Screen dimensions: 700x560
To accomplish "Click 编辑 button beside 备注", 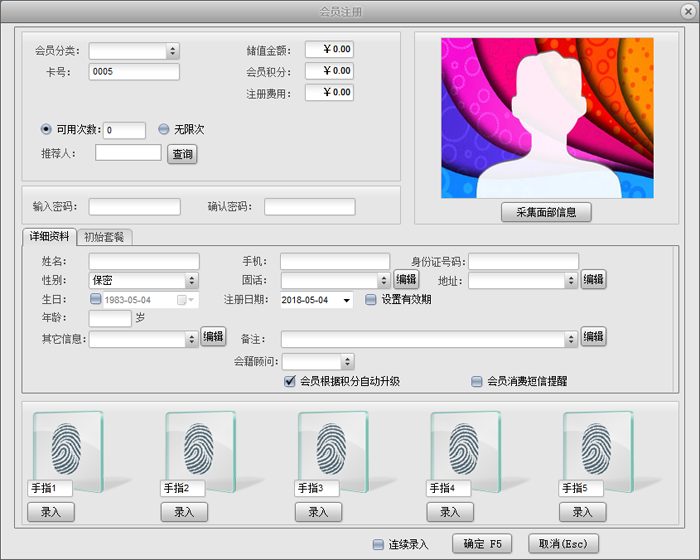I will (593, 336).
